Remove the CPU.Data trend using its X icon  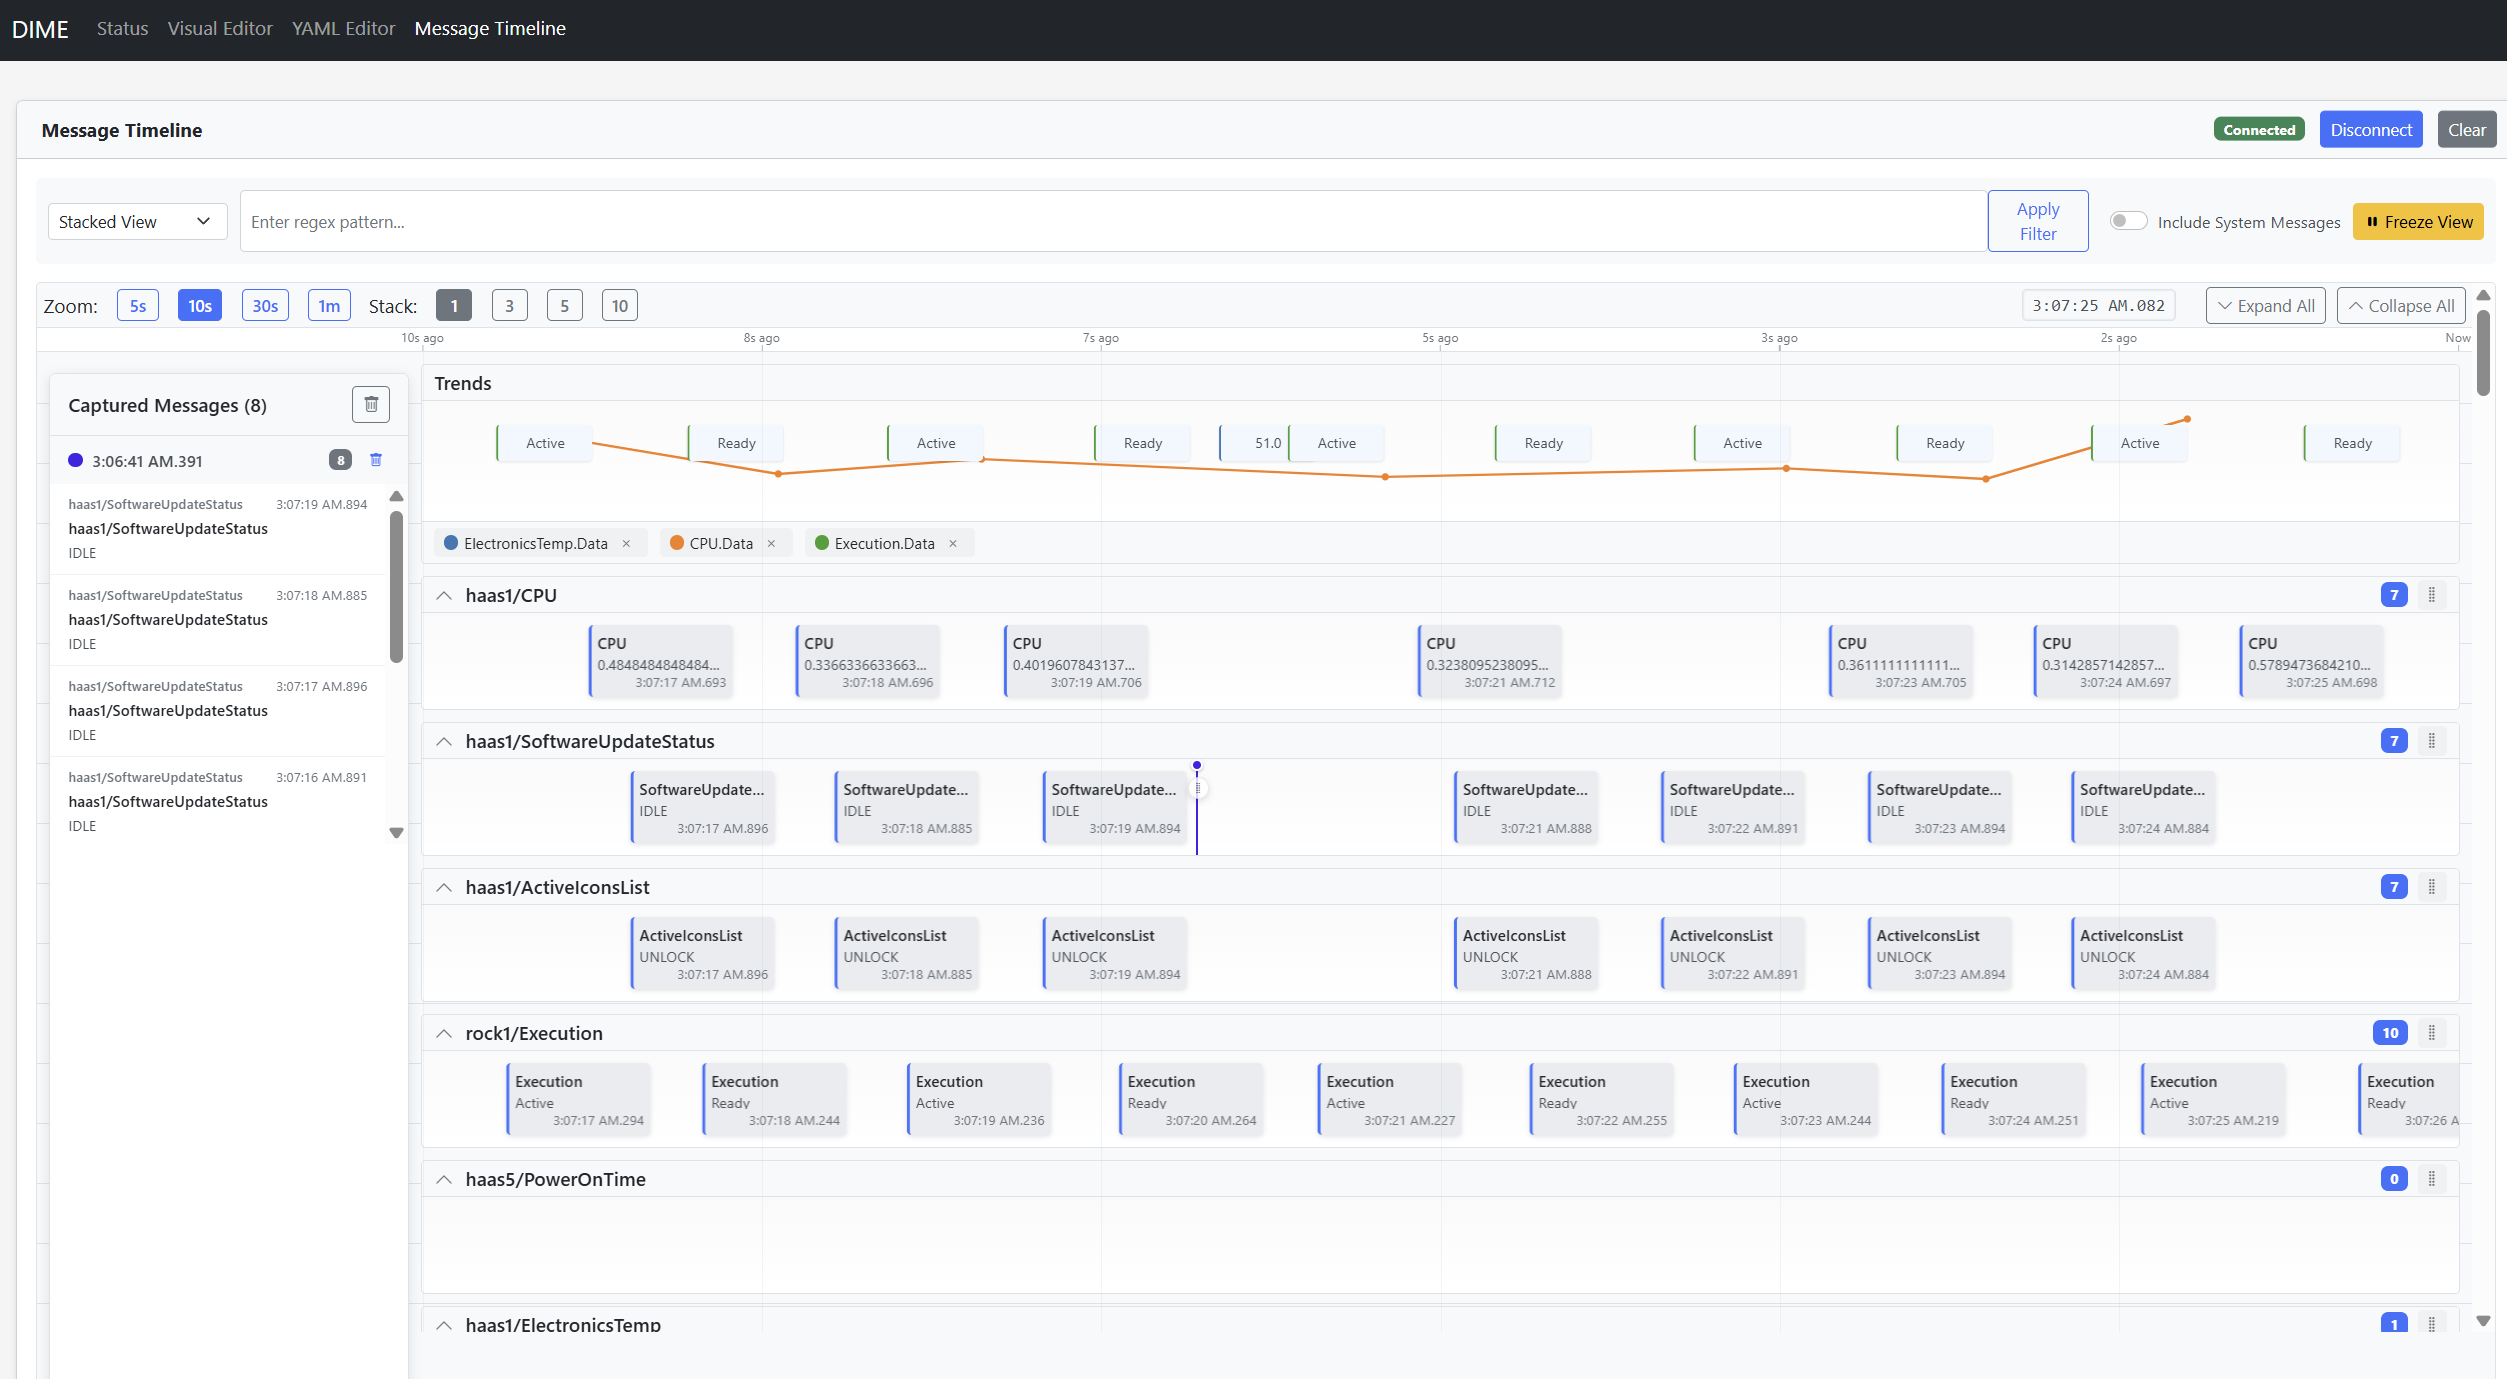point(771,543)
